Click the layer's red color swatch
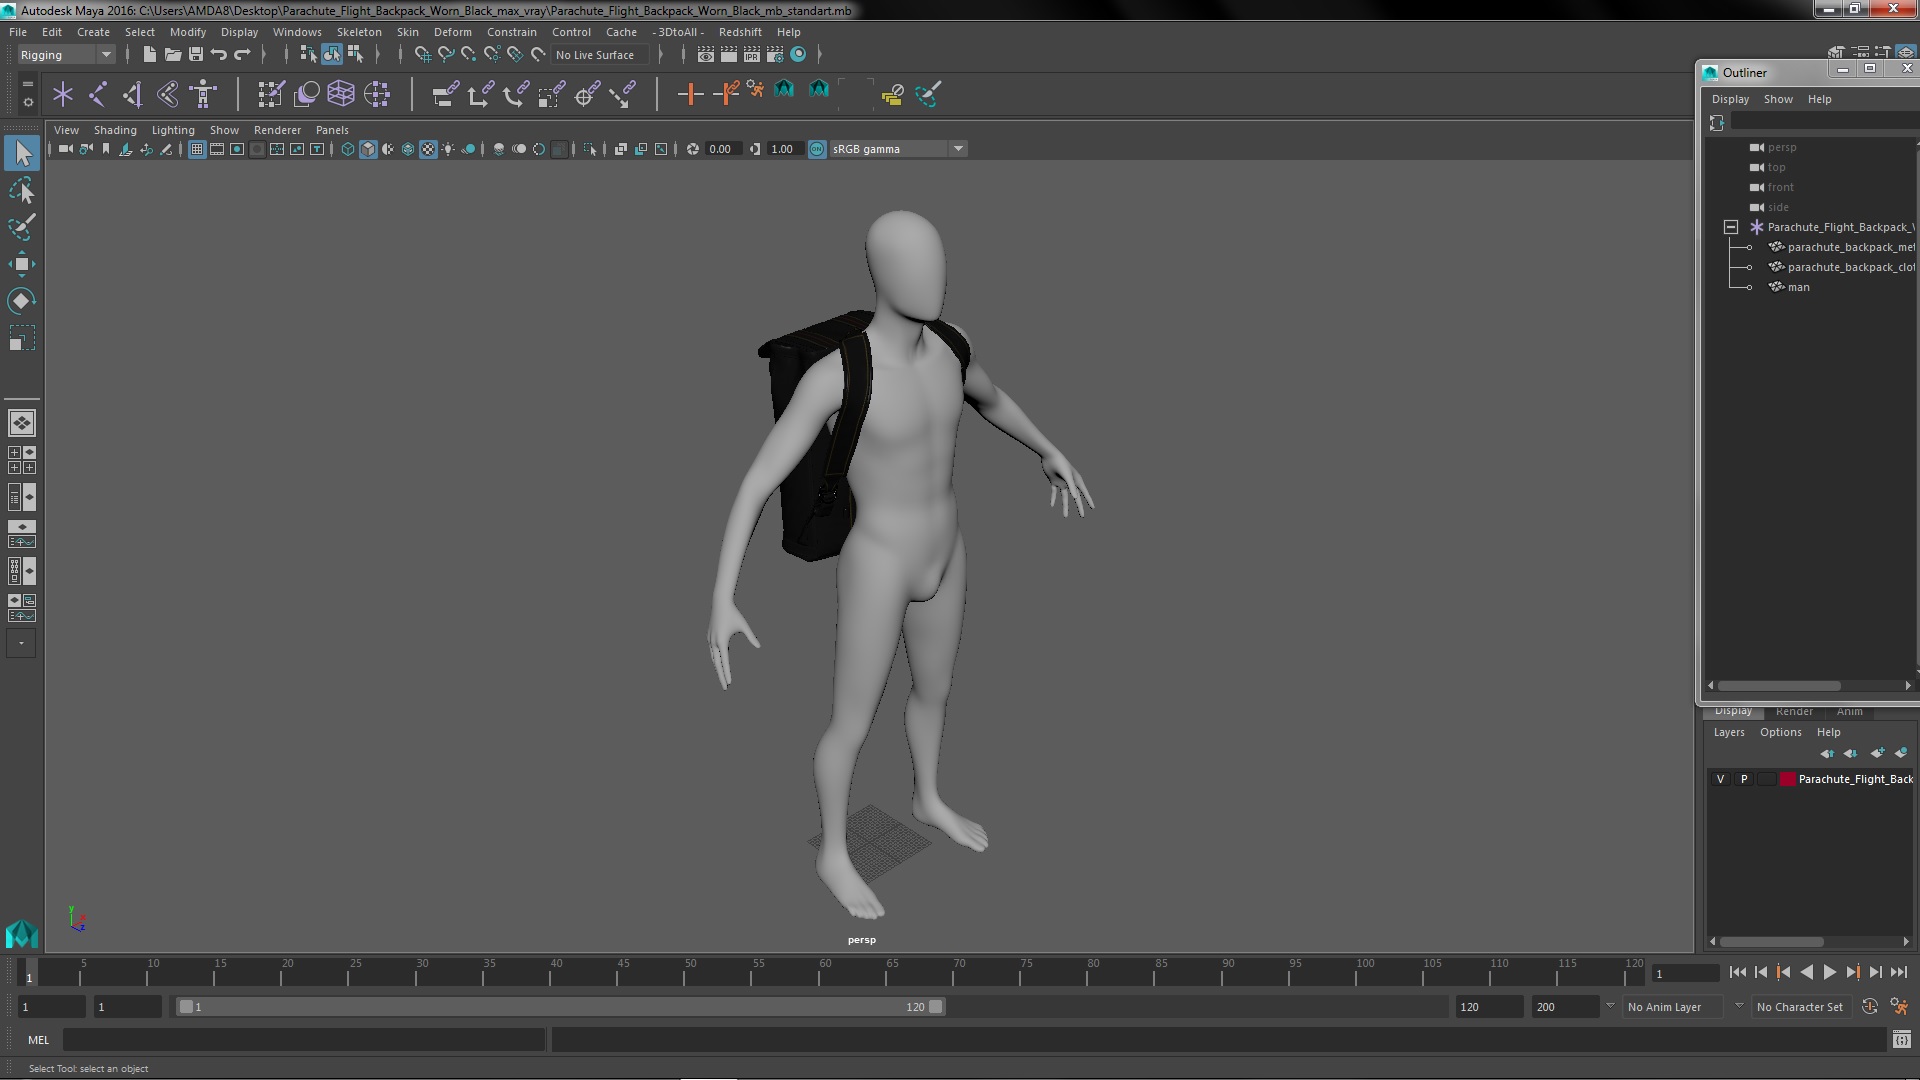This screenshot has height=1080, width=1920. (1787, 779)
